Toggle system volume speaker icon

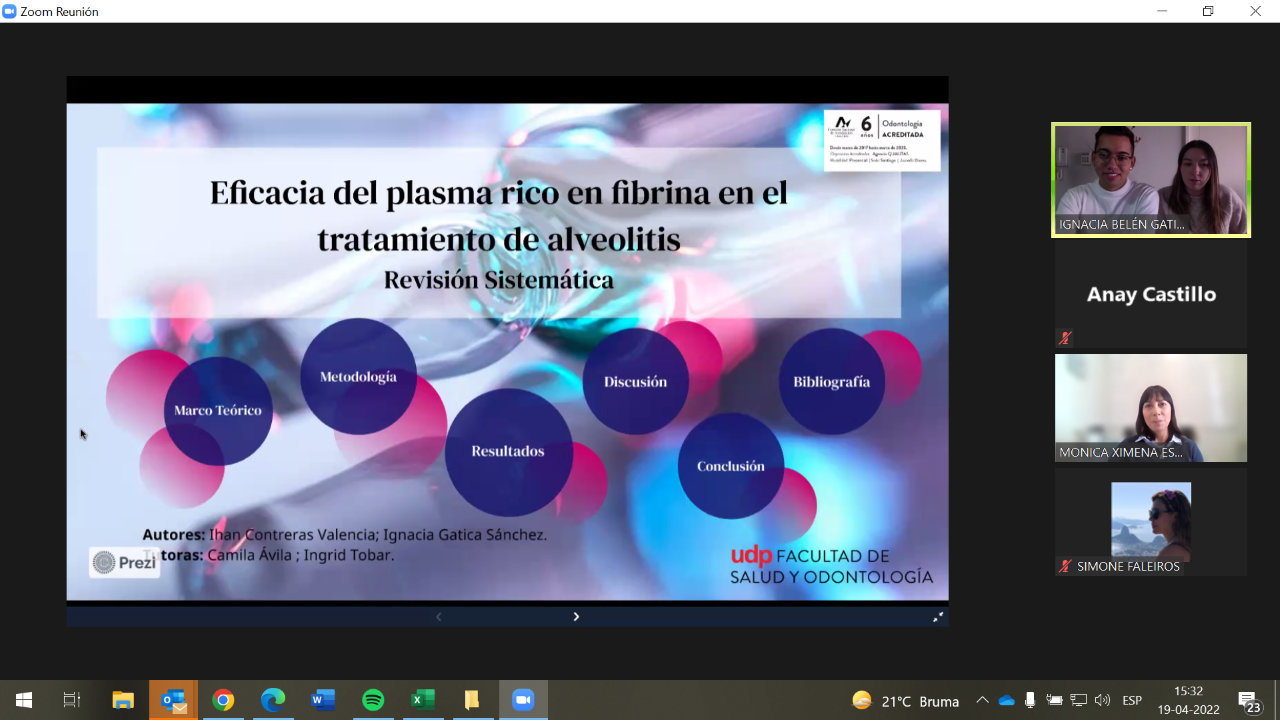tap(1102, 700)
